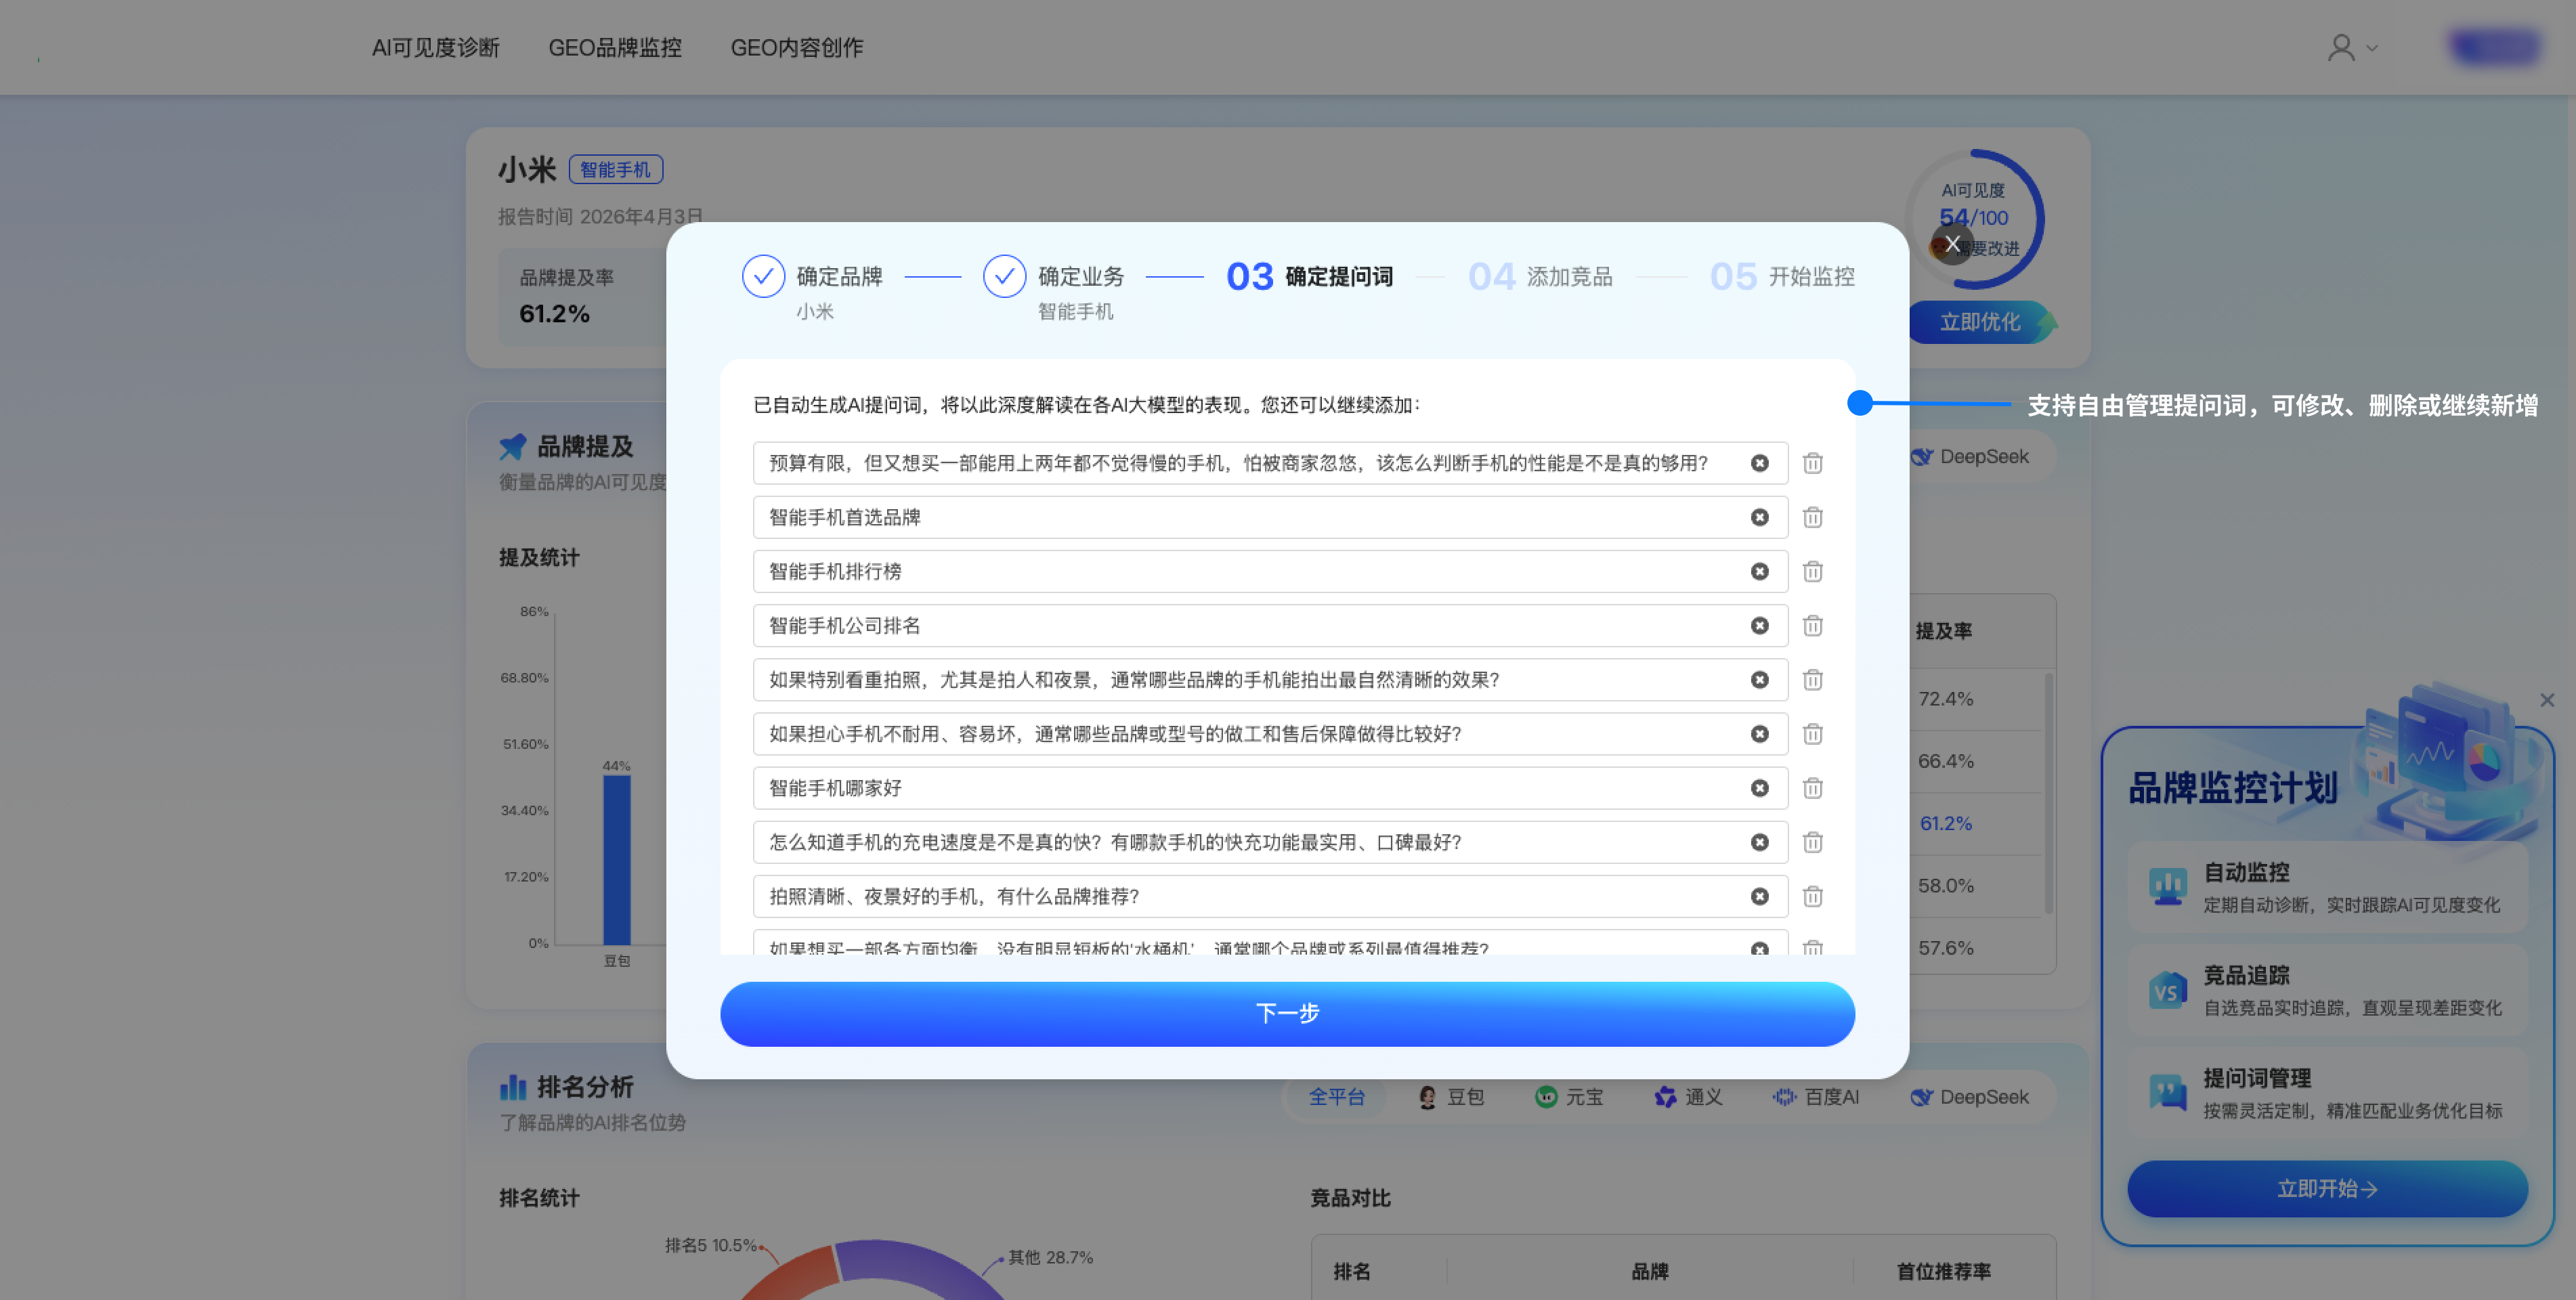Select the DeepSeek tab in ranking analysis
2576x1300 pixels.
(x=1969, y=1097)
